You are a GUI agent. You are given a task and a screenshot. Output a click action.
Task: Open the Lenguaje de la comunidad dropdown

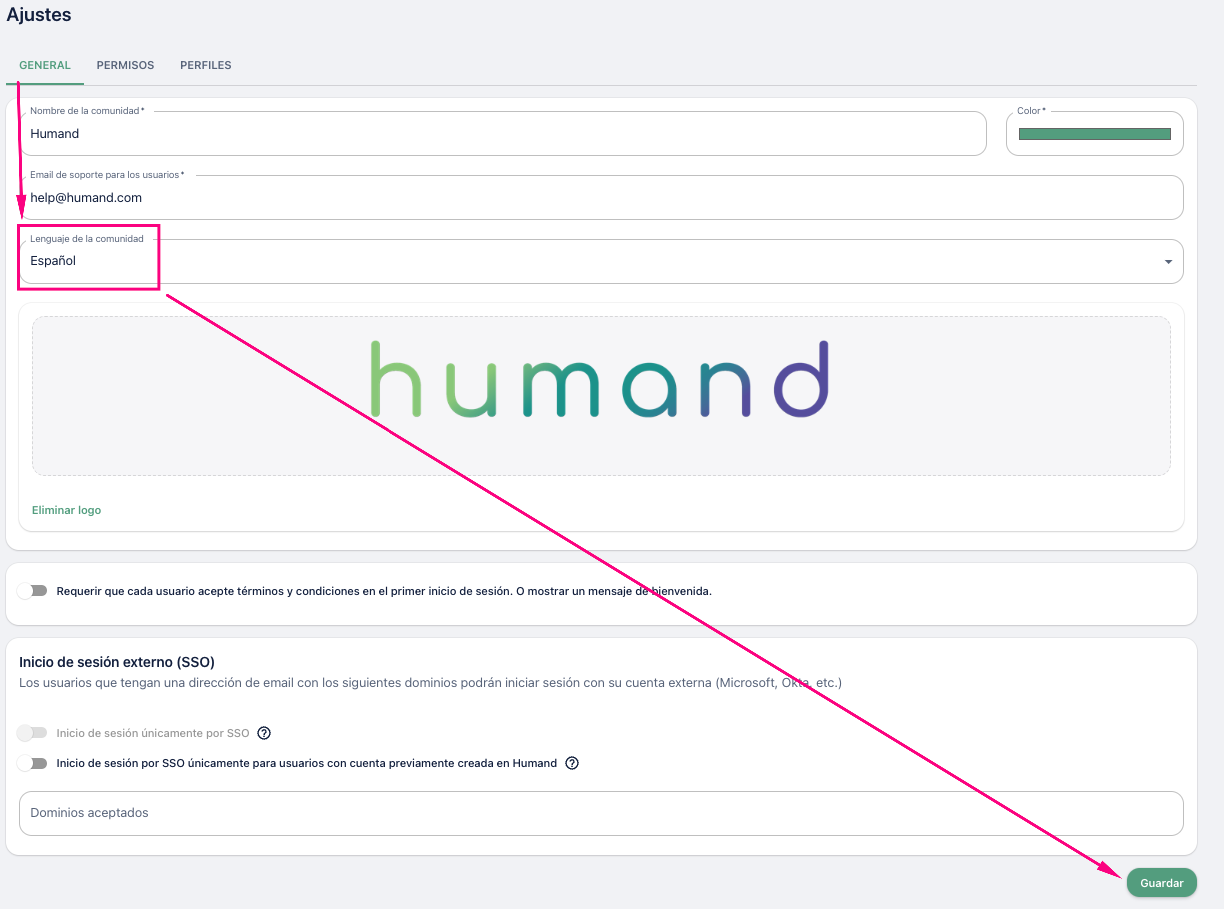click(x=601, y=261)
